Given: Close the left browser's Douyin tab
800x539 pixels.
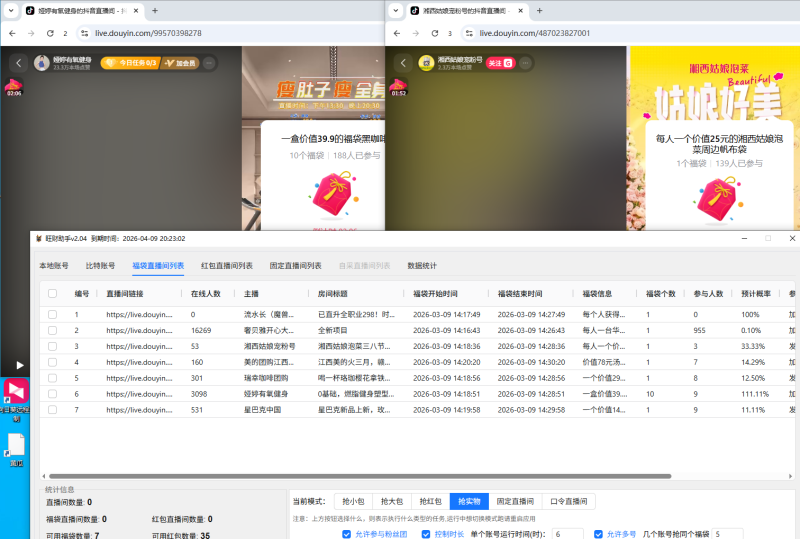Looking at the screenshot, I should point(136,10).
